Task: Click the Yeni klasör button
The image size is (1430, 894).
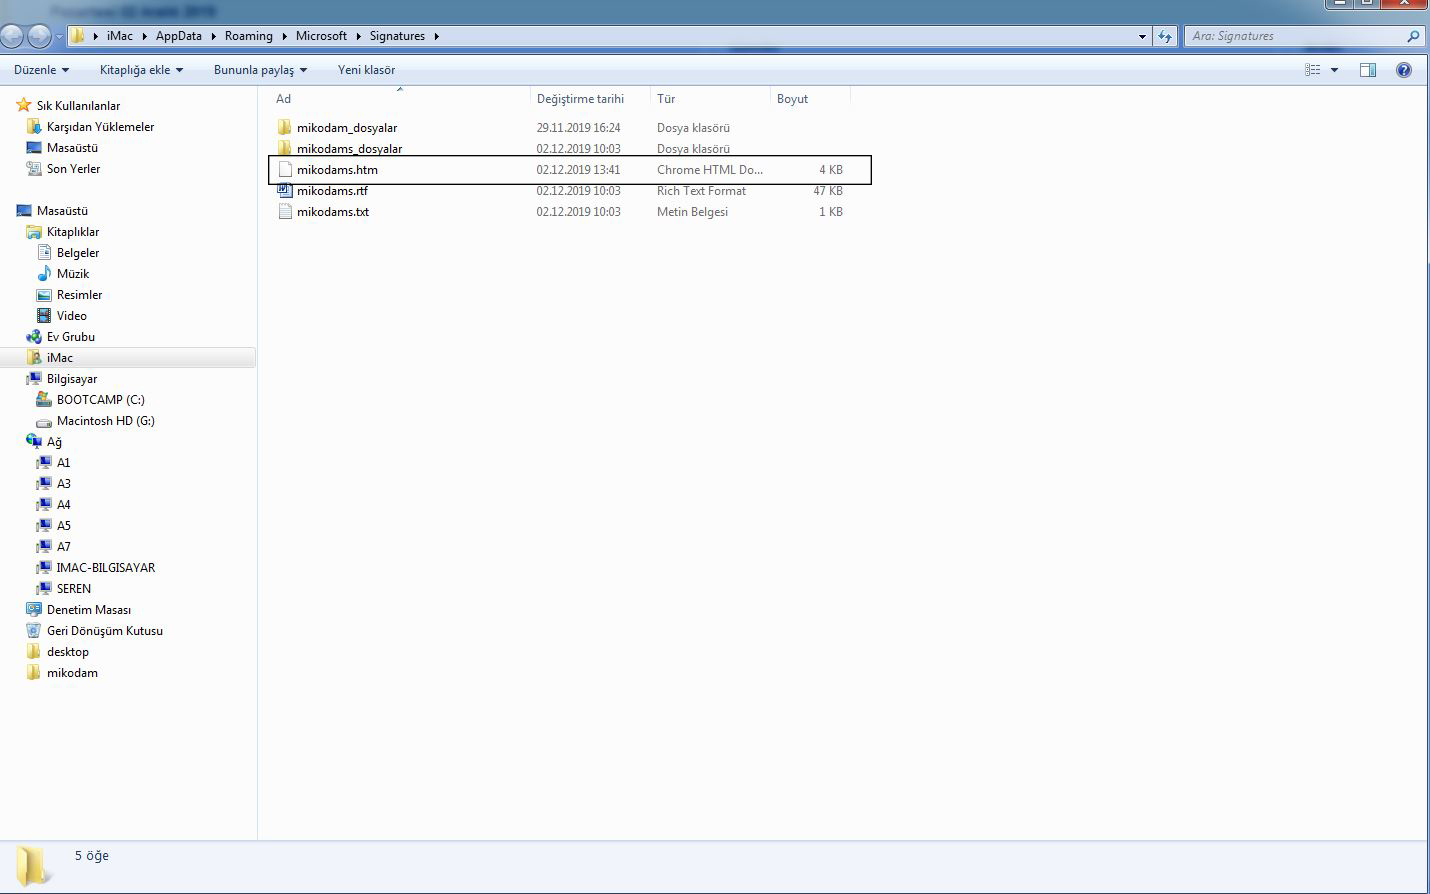Action: [x=366, y=70]
